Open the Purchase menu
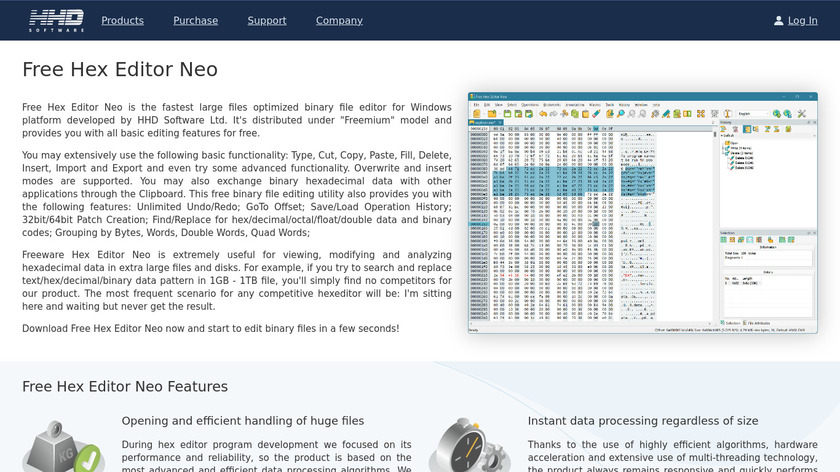Screen dimensions: 840x472 click(x=196, y=20)
